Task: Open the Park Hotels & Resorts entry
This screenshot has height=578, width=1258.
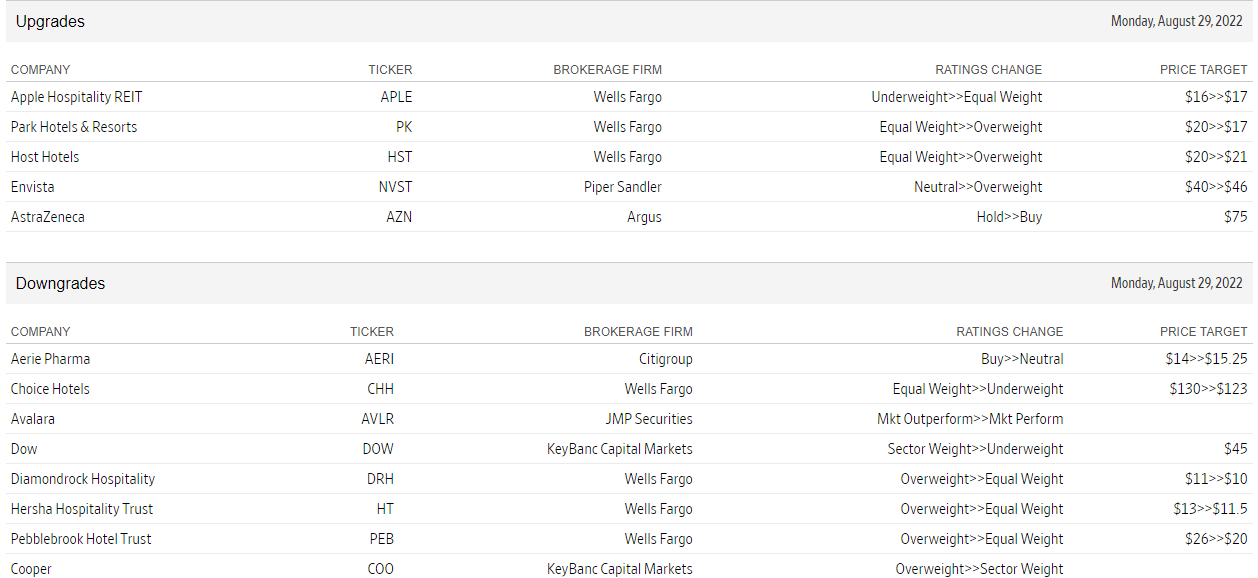Action: [74, 127]
